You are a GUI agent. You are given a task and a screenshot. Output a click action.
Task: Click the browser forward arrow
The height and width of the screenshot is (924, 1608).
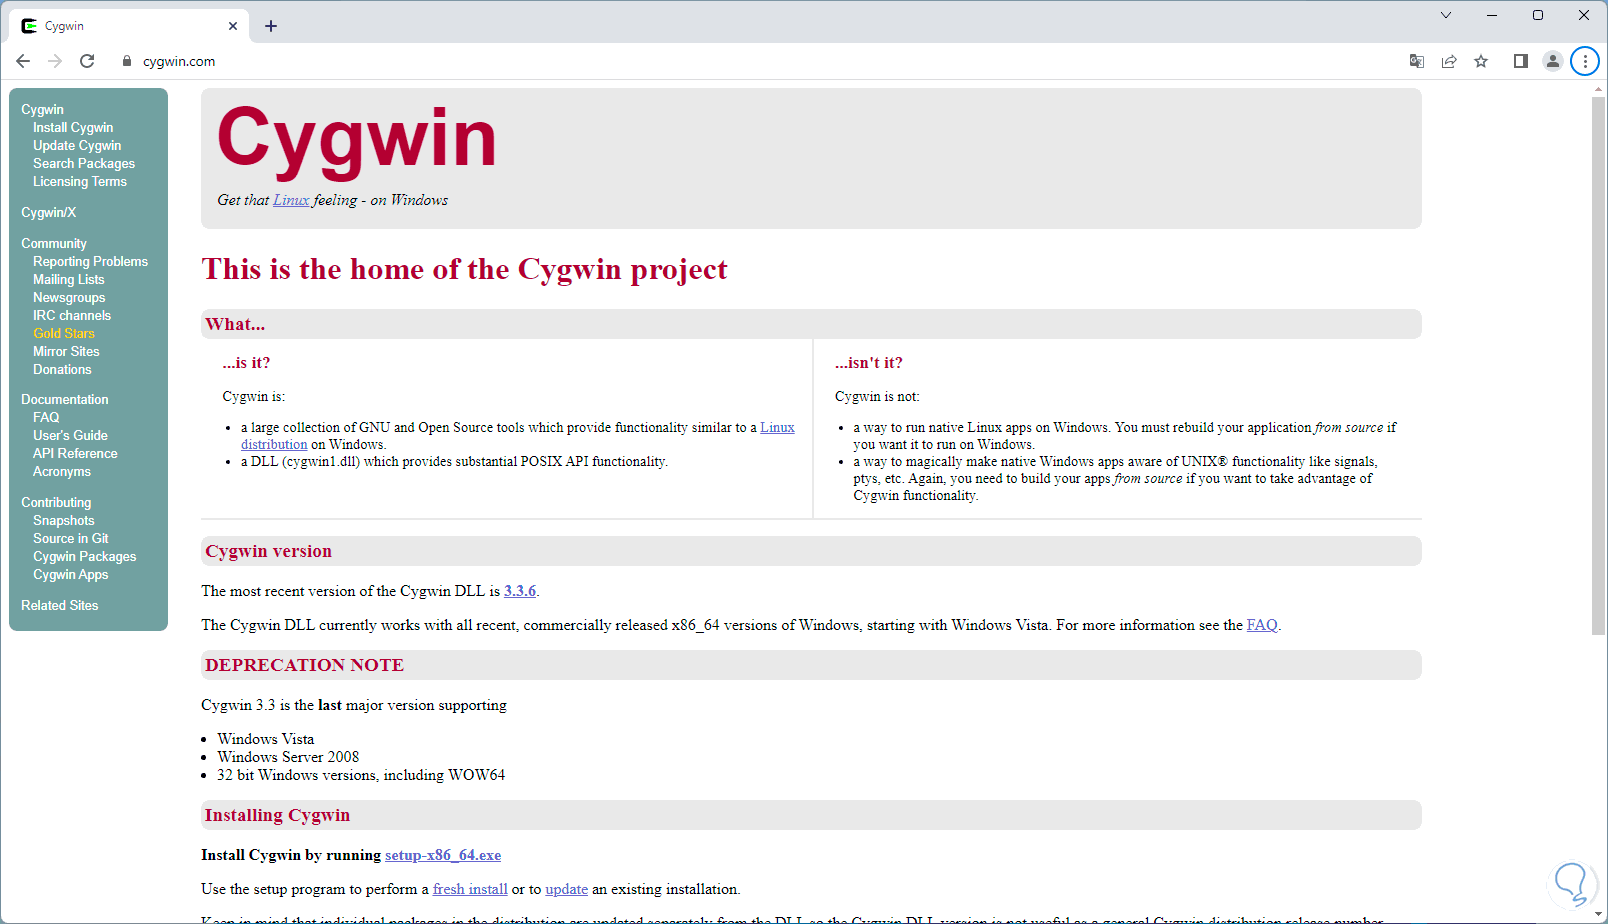click(x=55, y=61)
